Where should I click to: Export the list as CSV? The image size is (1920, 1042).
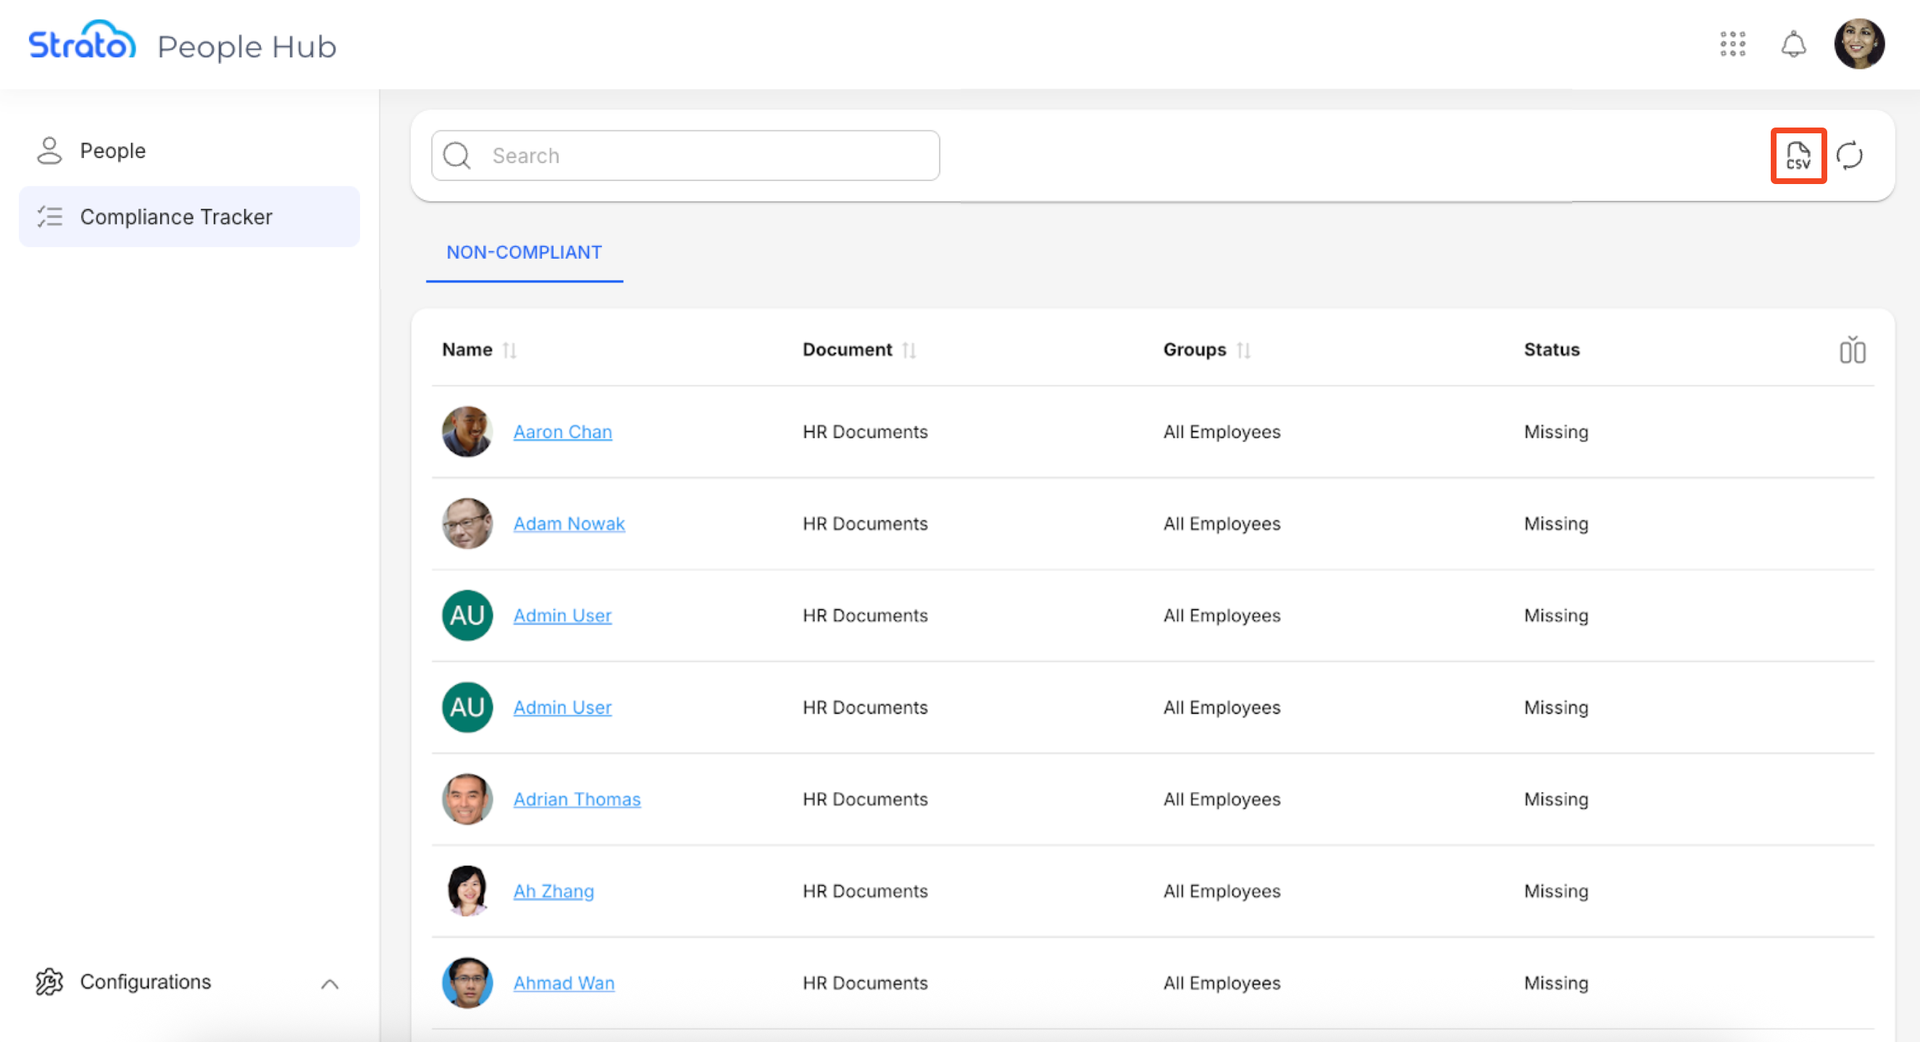pos(1798,156)
